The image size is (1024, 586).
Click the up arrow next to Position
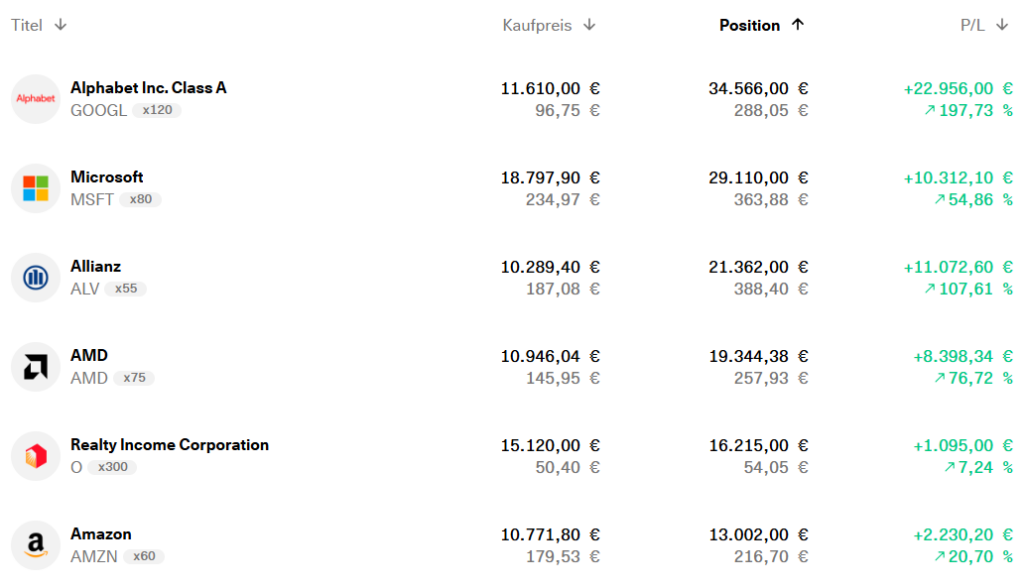point(797,25)
